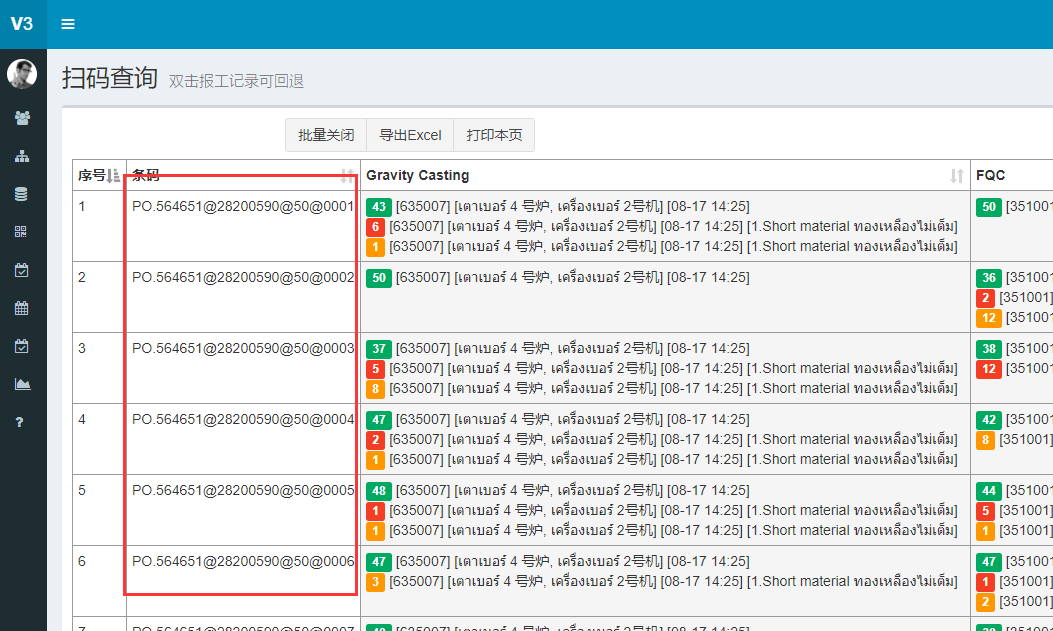This screenshot has height=631, width=1053.
Task: Open the calendar grid sidebar icon
Action: 22,308
